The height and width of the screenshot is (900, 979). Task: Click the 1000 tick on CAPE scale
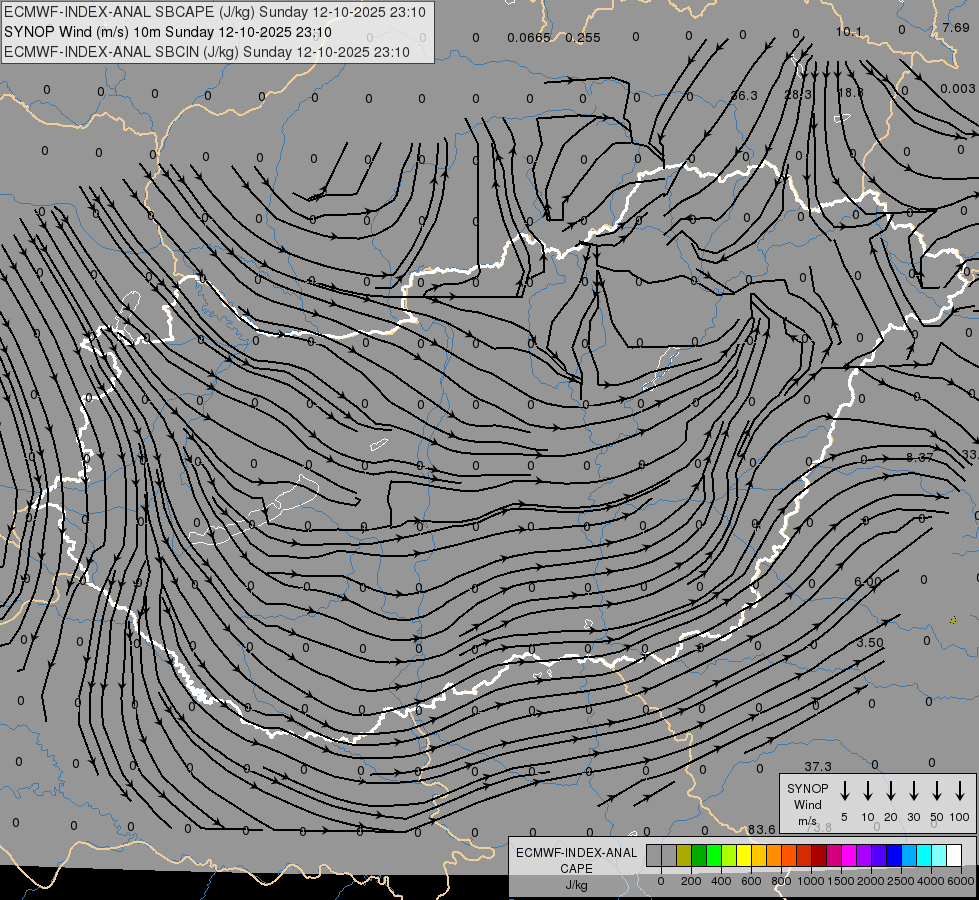[811, 881]
